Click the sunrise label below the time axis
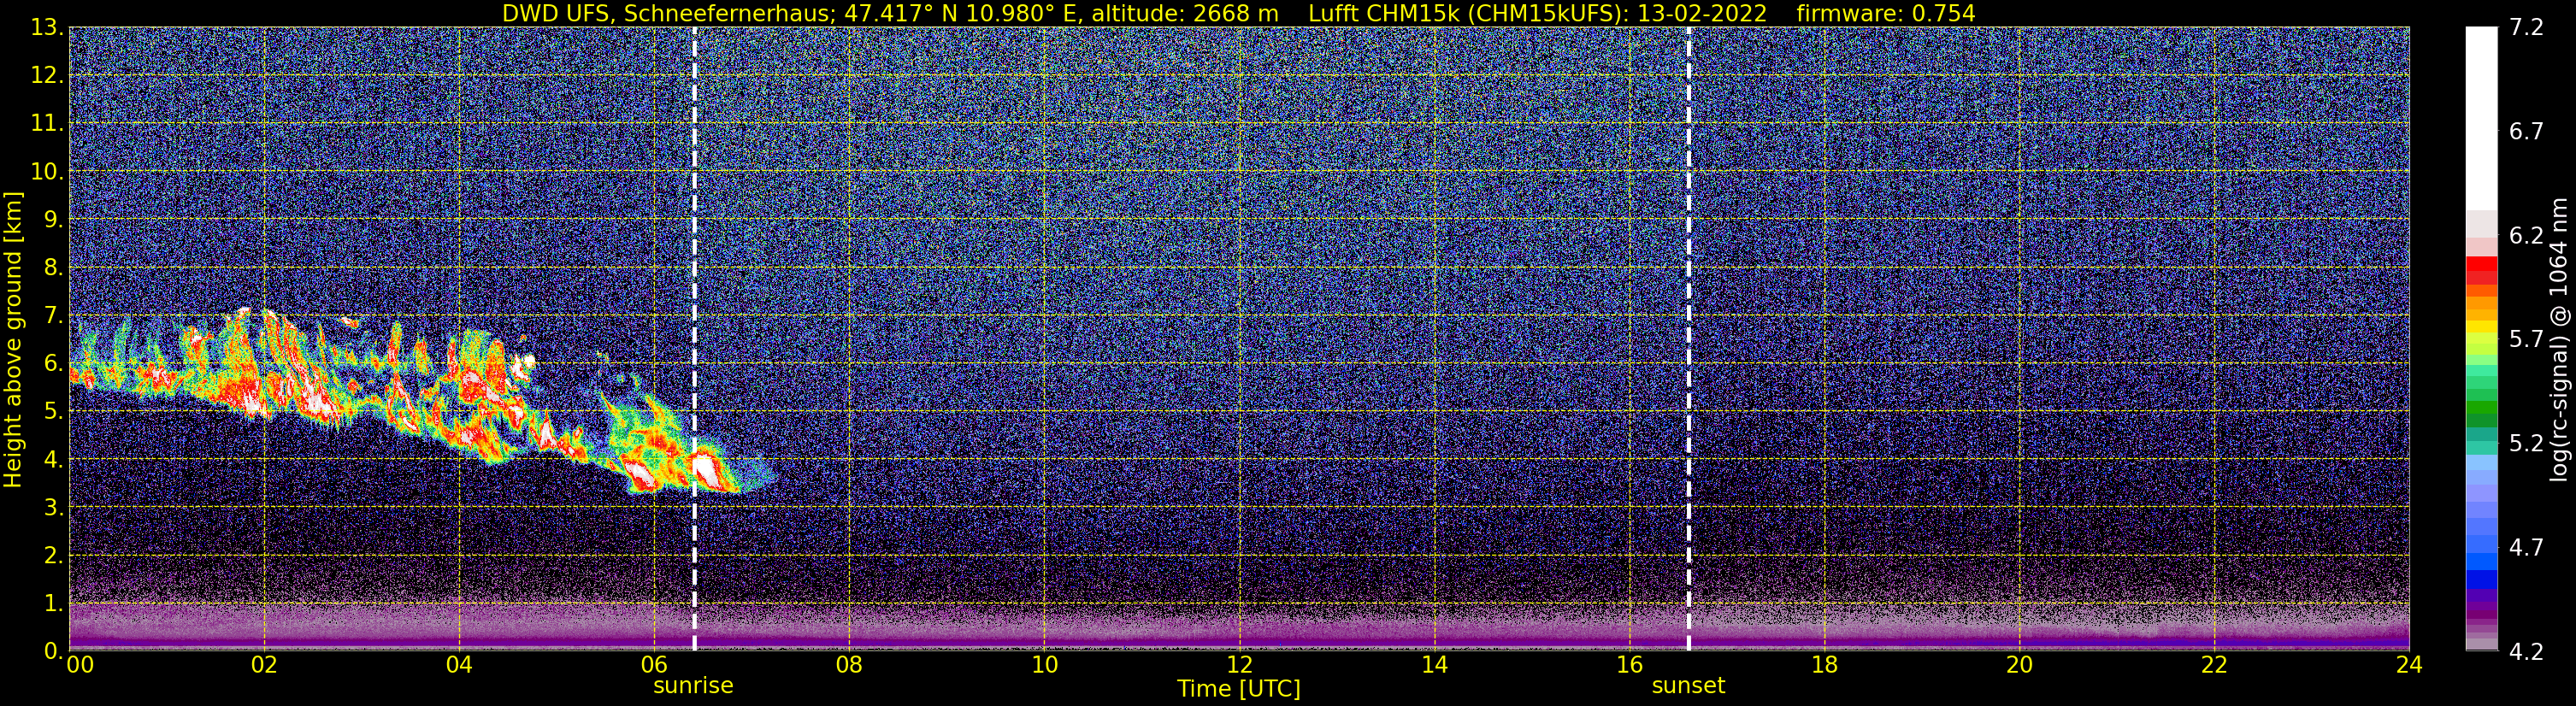 click(x=693, y=686)
